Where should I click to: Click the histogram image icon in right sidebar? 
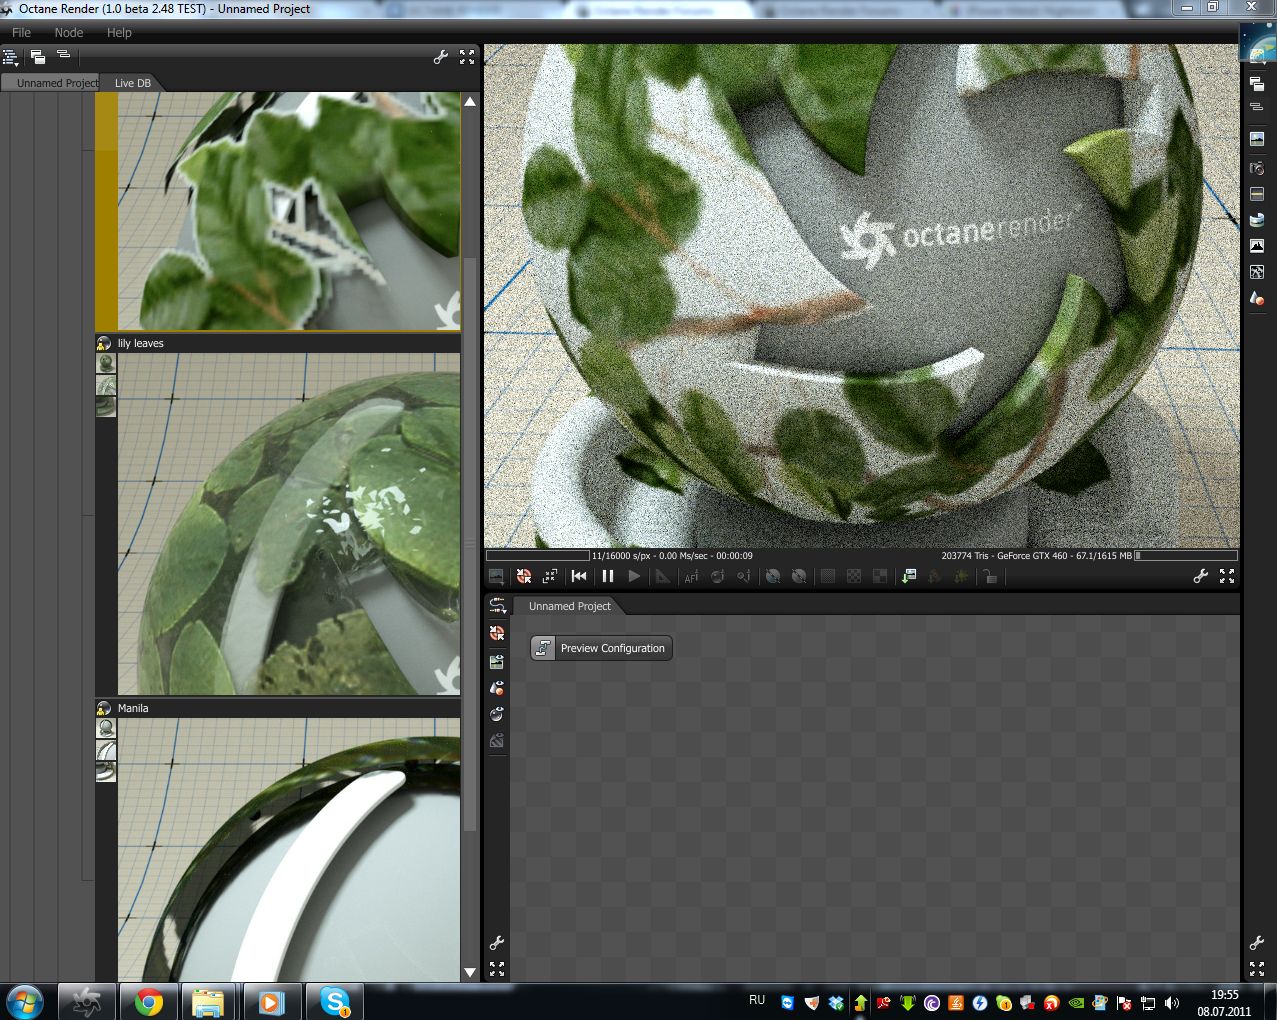pyautogui.click(x=1257, y=246)
